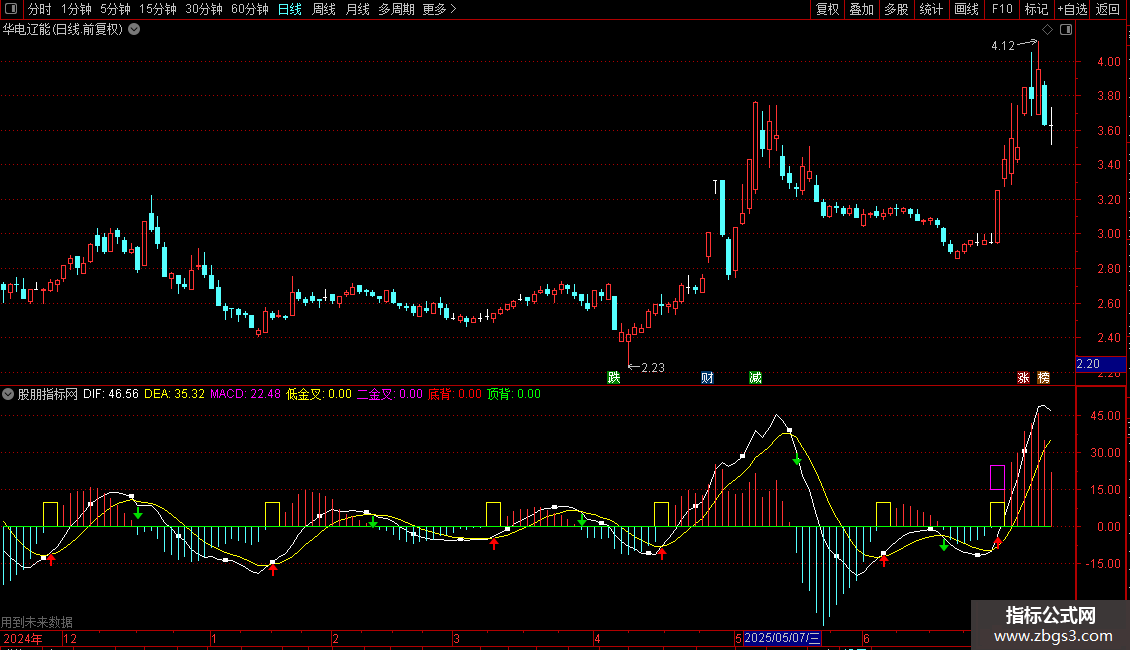Click the blue 财 event marker
This screenshot has height=650, width=1130.
[x=707, y=378]
